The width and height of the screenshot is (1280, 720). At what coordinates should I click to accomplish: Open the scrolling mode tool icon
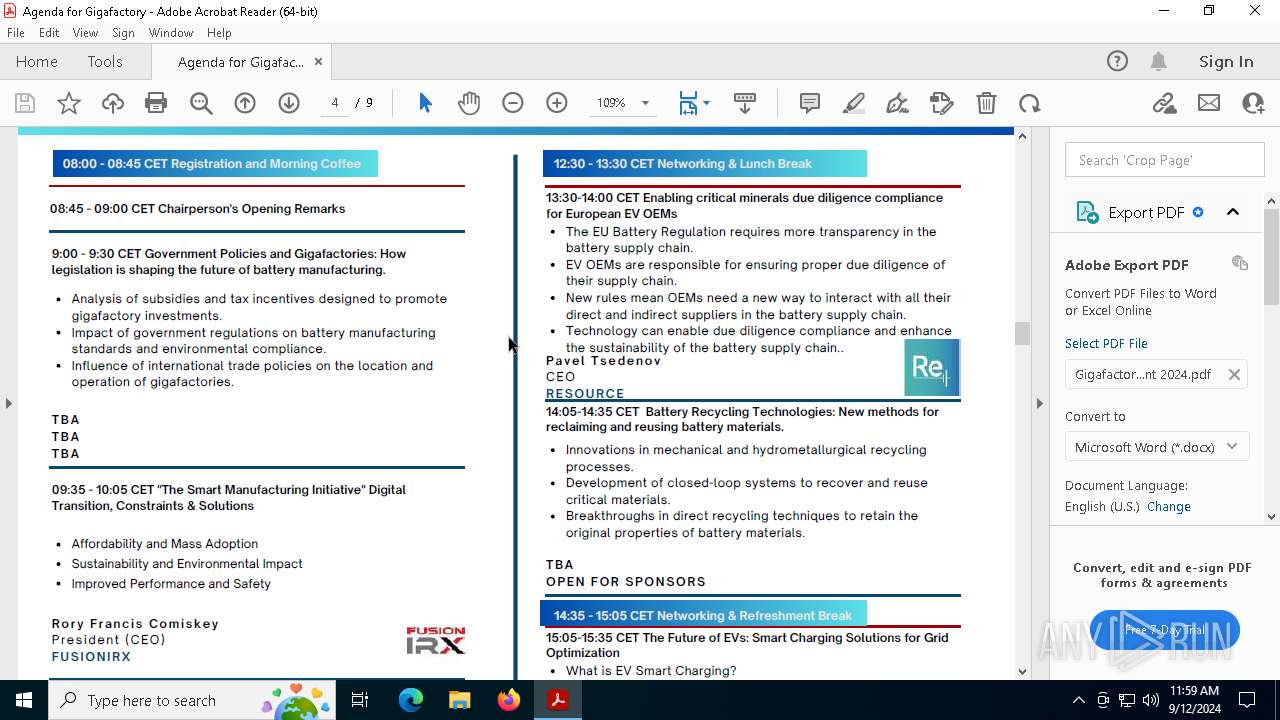[x=745, y=103]
